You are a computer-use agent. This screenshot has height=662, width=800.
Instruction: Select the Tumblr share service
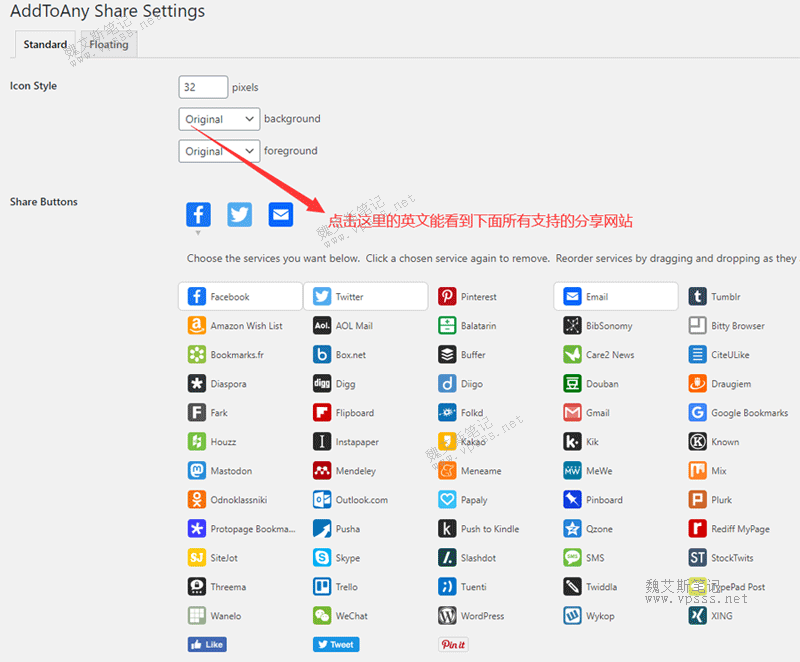pyautogui.click(x=725, y=297)
